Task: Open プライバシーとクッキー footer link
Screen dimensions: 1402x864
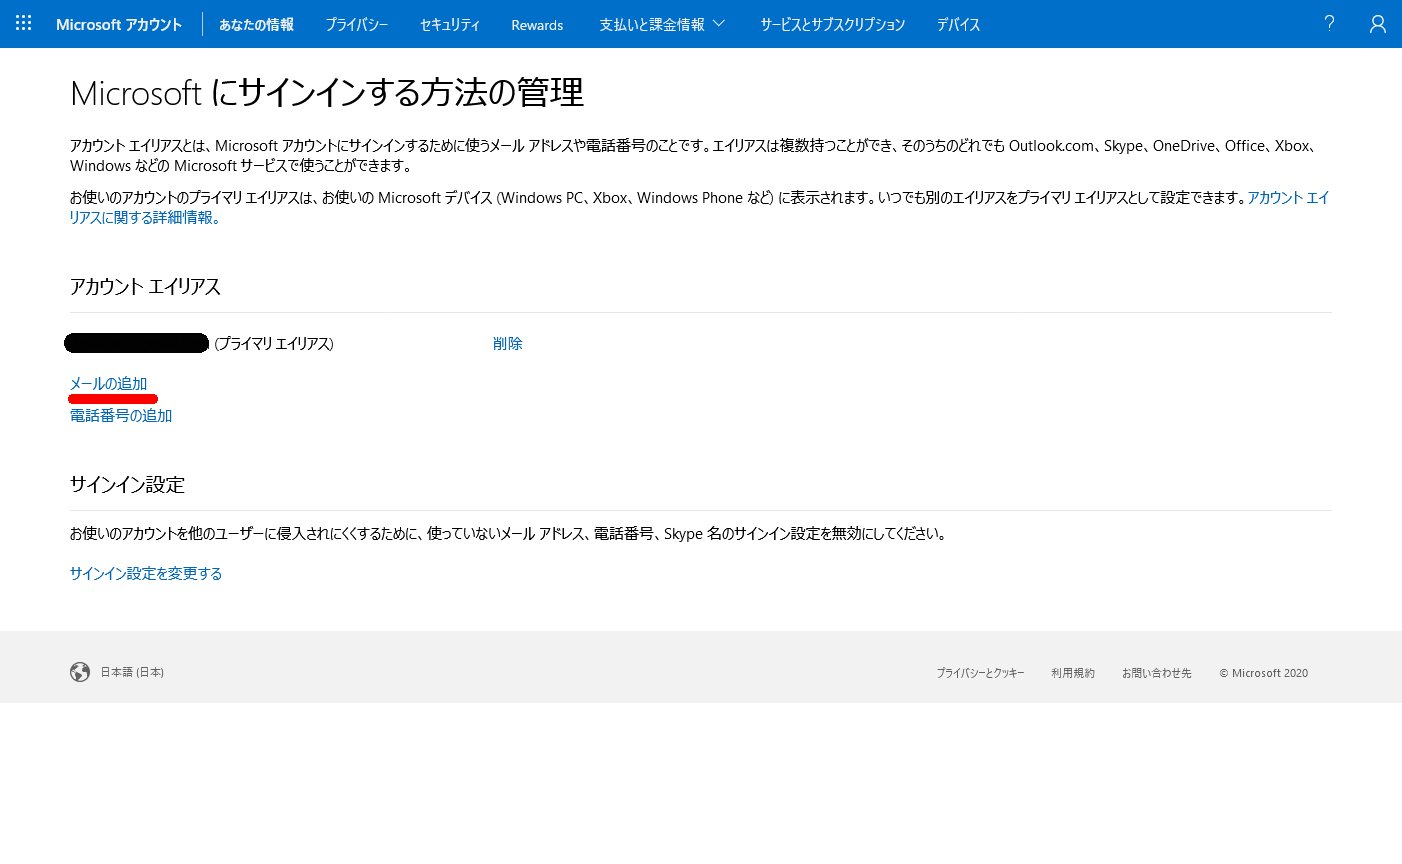Action: [980, 673]
